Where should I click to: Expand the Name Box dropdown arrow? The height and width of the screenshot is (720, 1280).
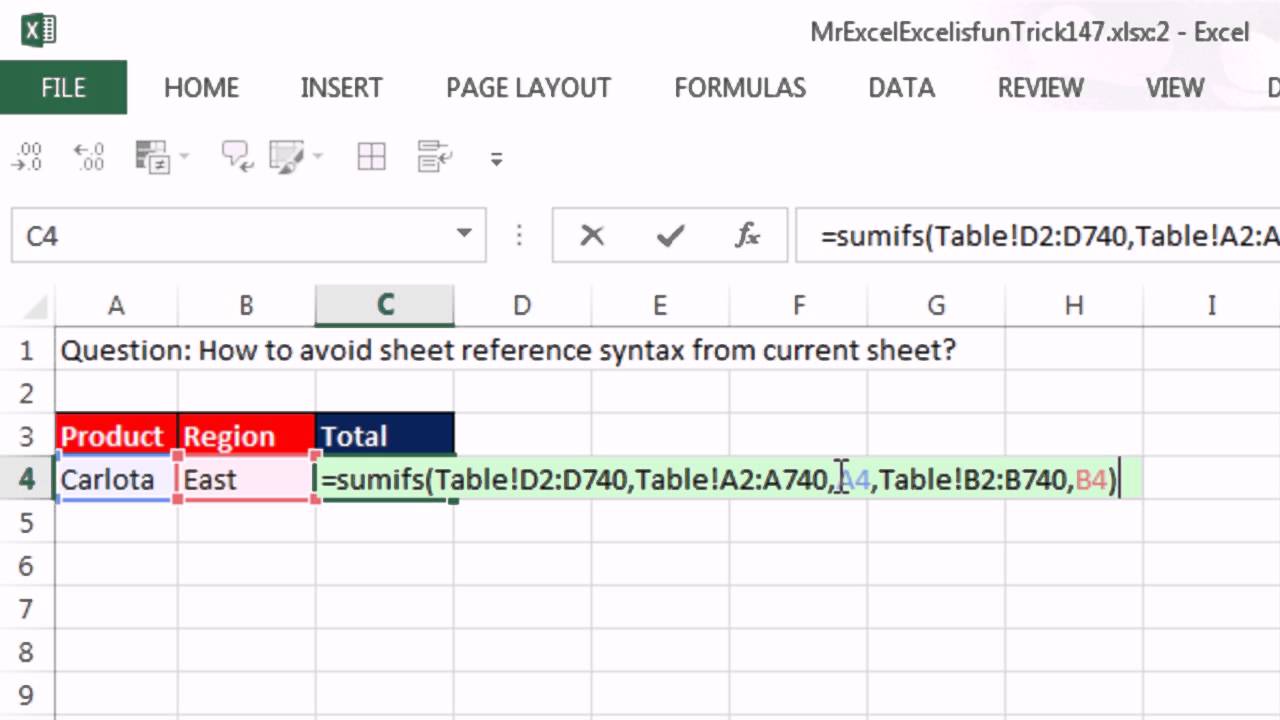point(464,235)
